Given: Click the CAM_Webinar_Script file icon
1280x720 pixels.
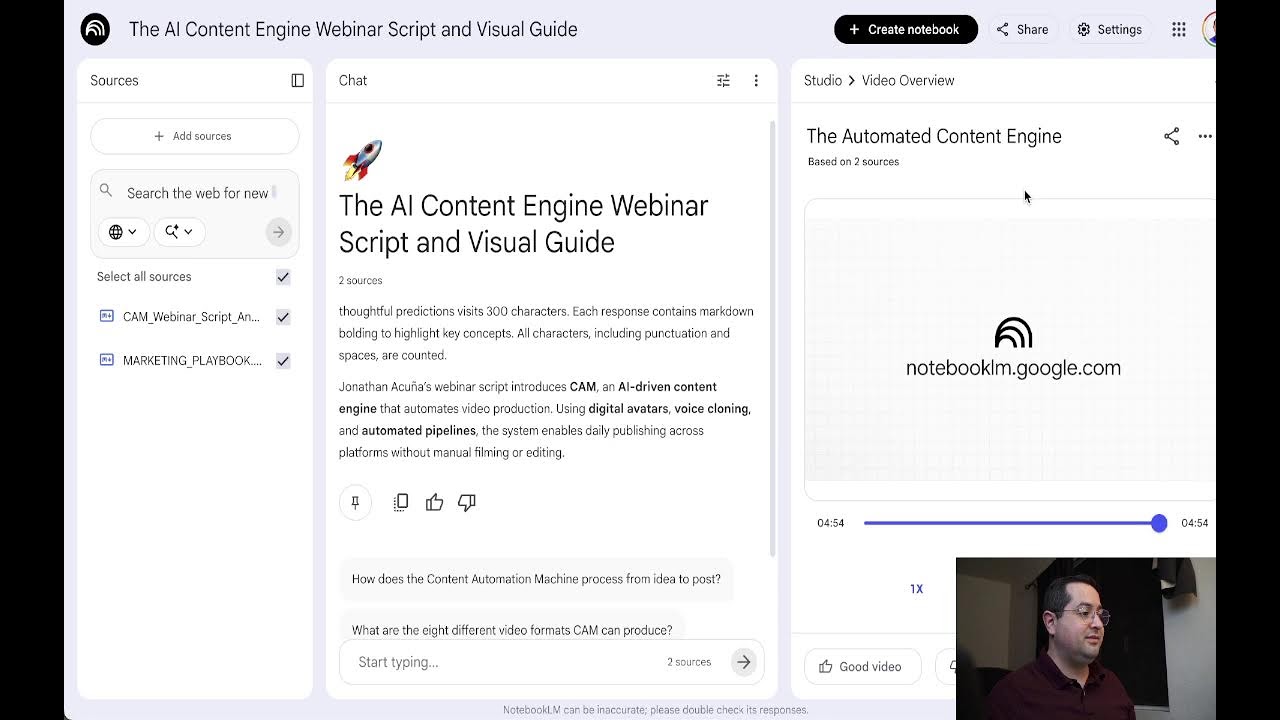Looking at the screenshot, I should [x=107, y=316].
